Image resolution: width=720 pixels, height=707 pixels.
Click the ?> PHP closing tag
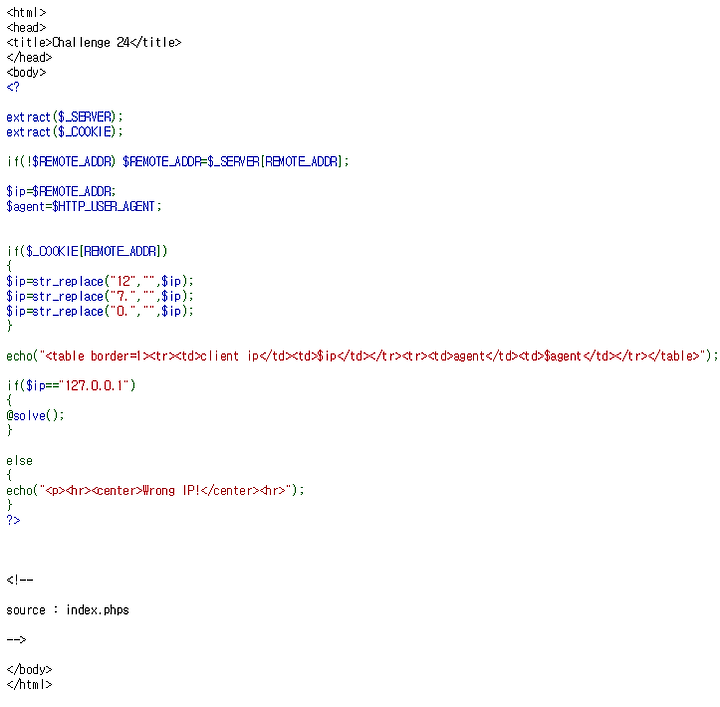tap(13, 520)
